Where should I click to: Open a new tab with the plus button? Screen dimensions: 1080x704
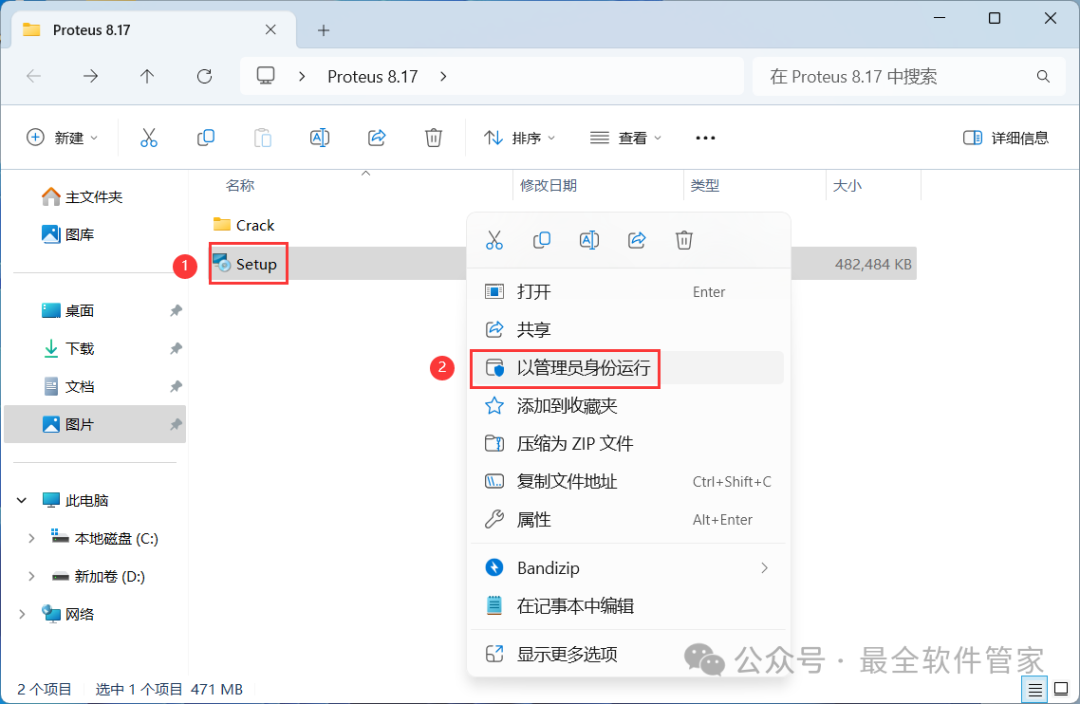323,30
